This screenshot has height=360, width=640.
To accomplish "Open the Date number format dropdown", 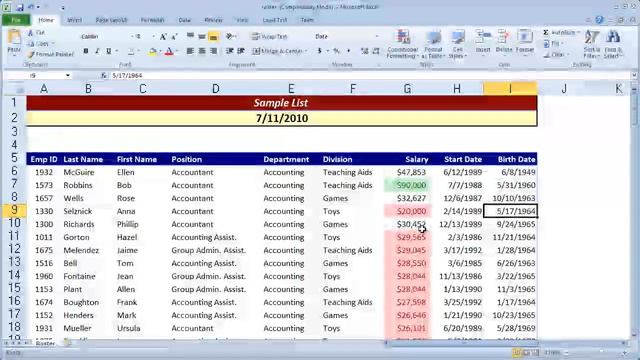I will [377, 36].
